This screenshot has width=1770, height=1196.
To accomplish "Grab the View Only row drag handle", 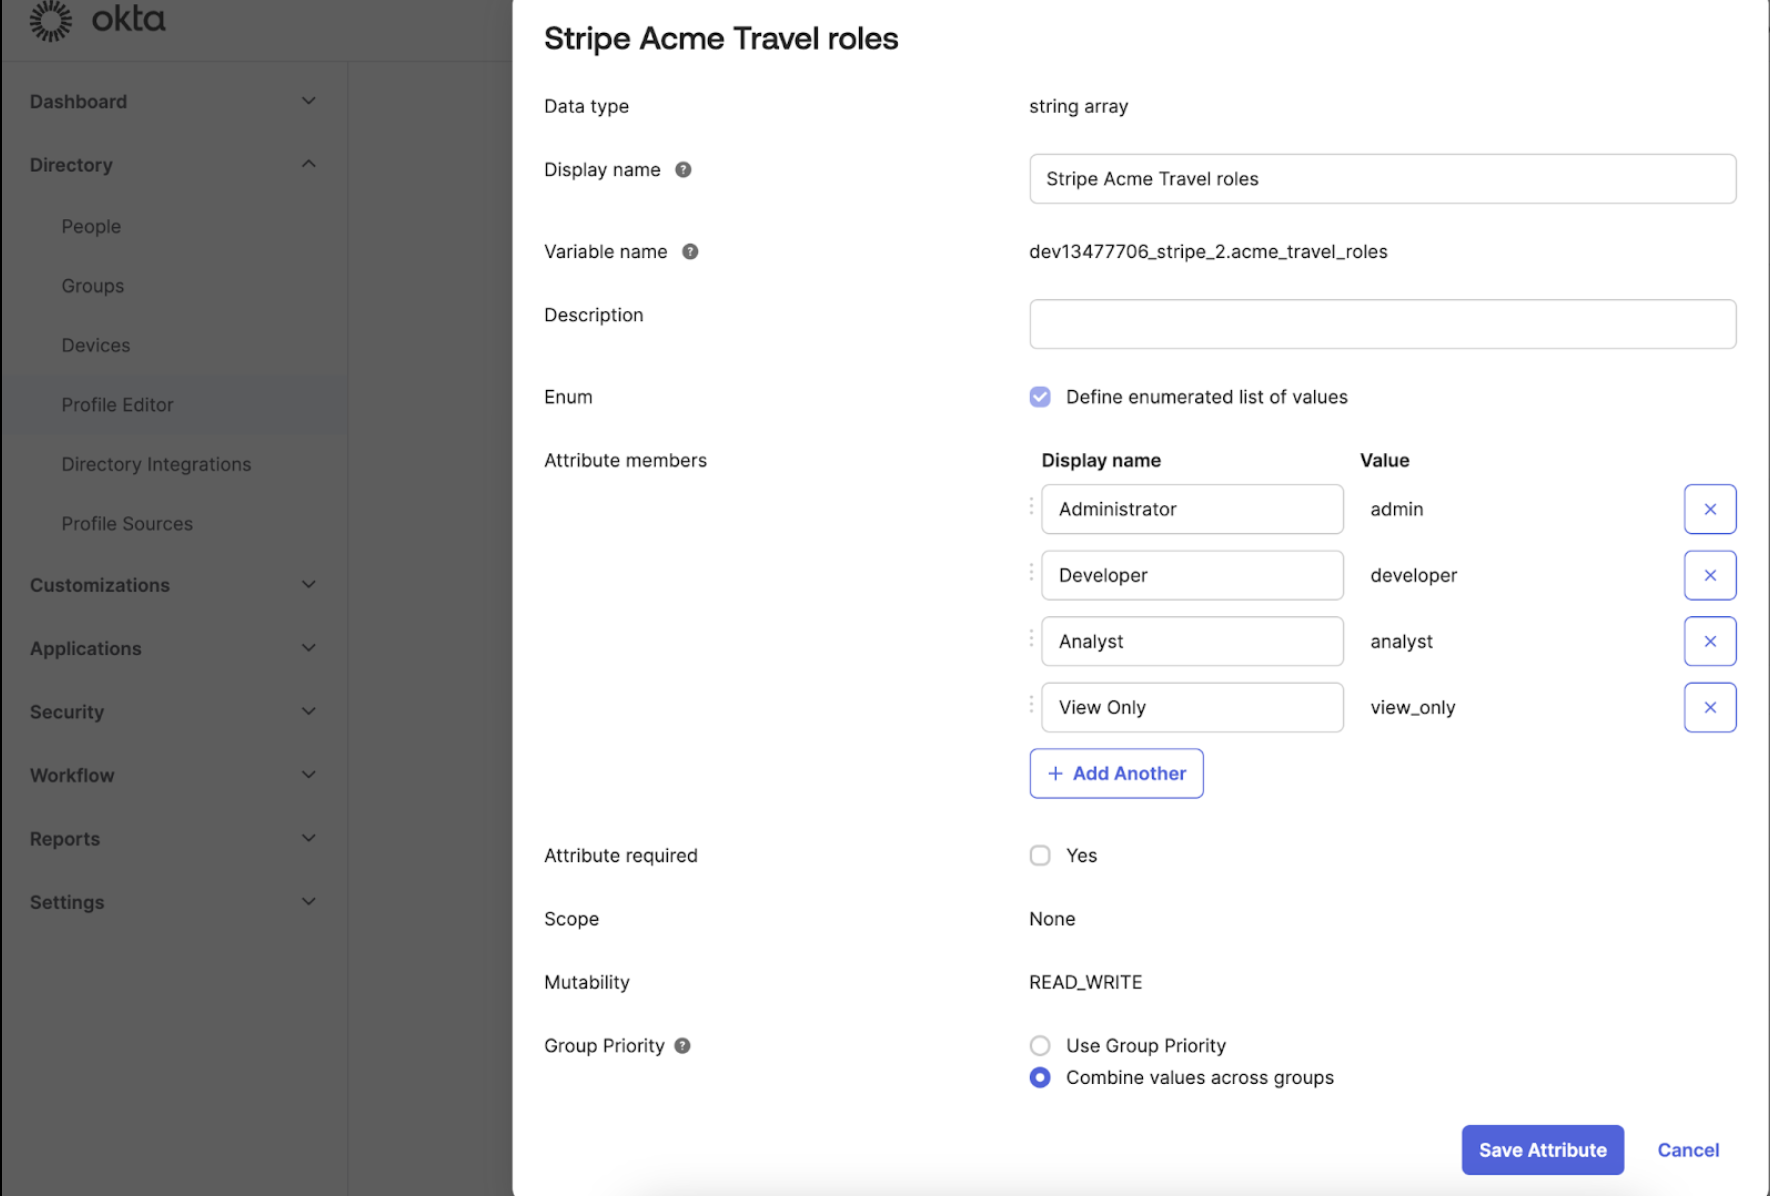I will click(1031, 704).
